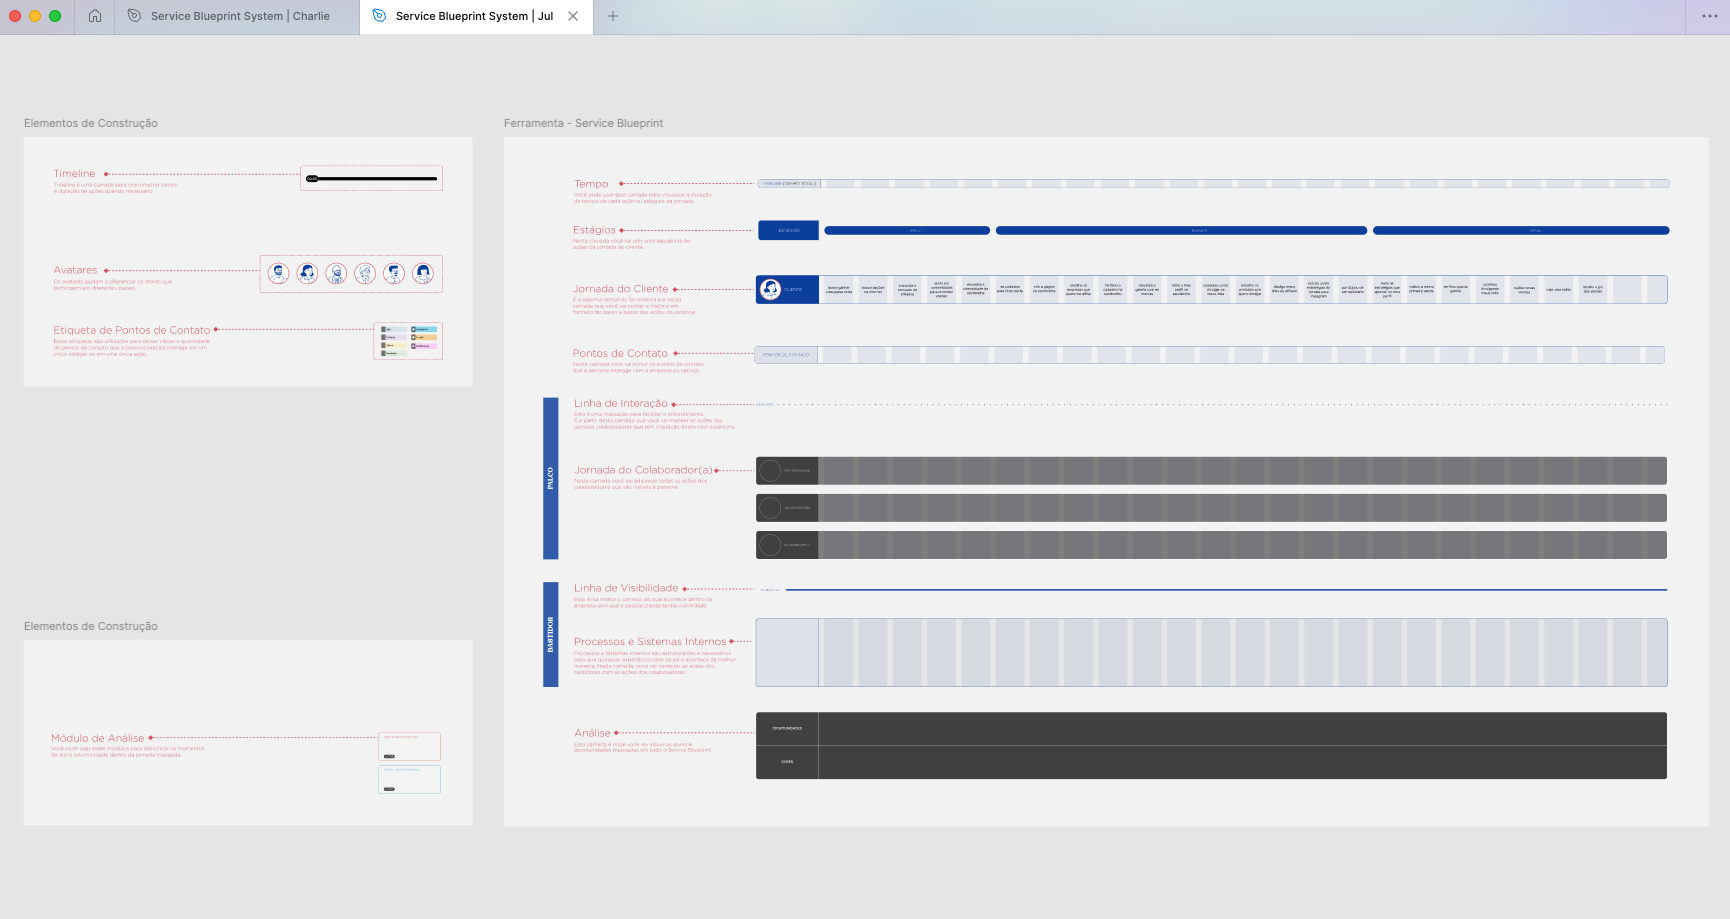
Task: Select the green touchpoint label
Action: (394, 353)
